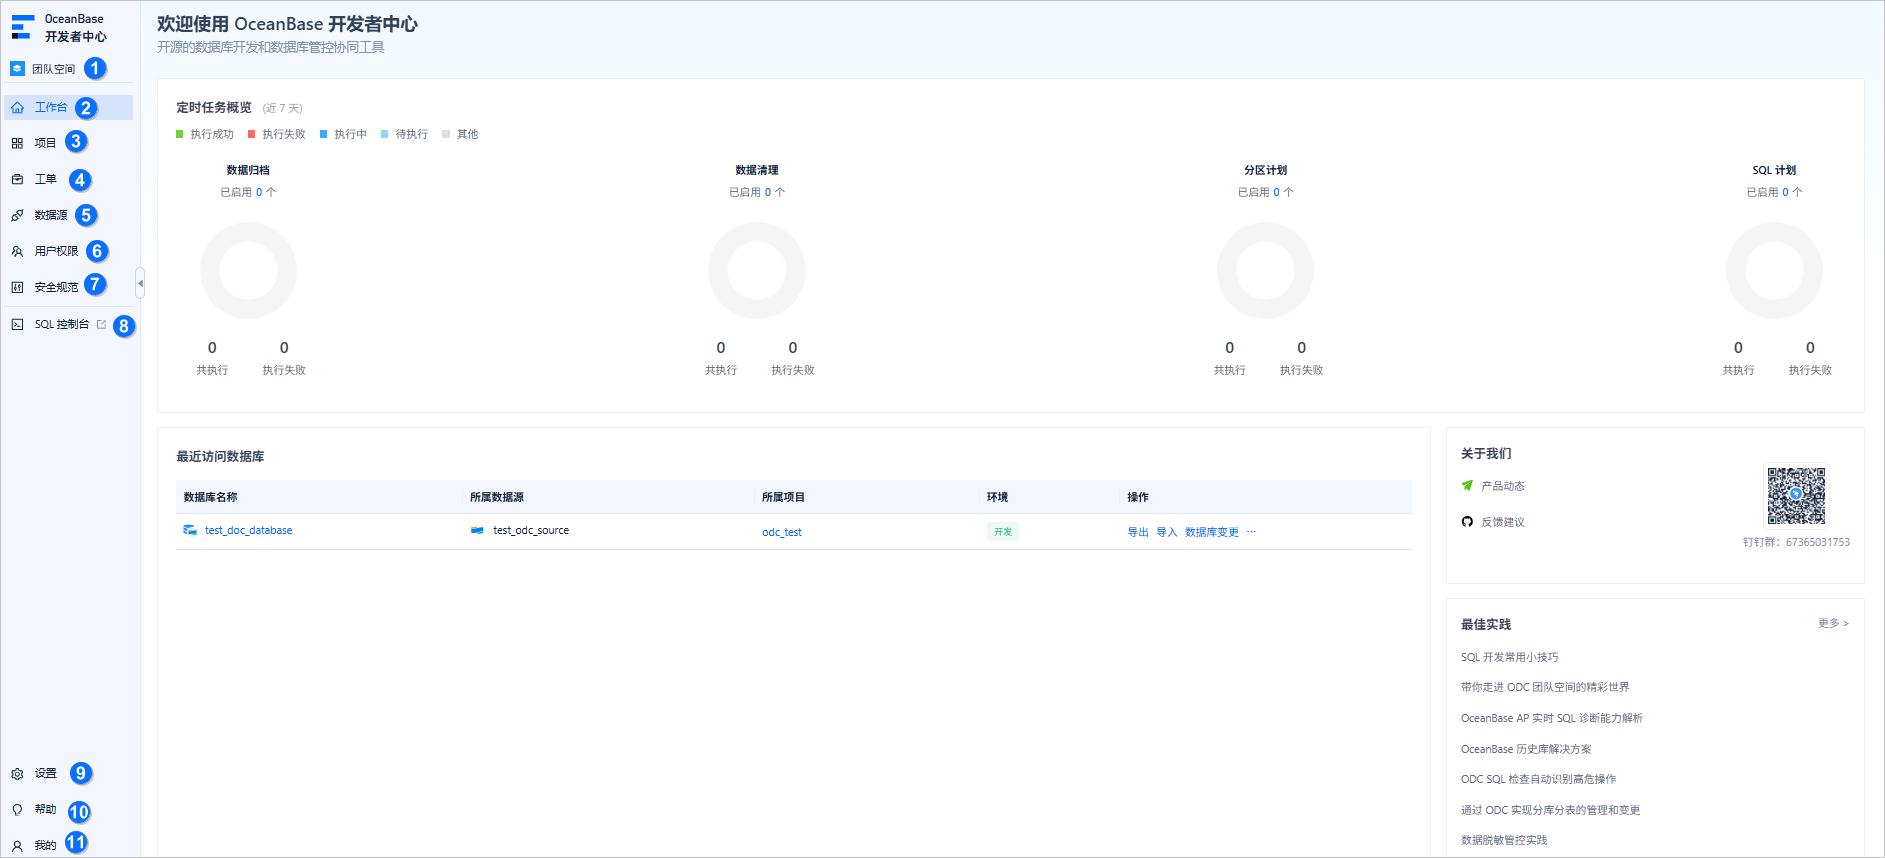Viewport: 1885px width, 858px height.
Task: Click the SQL 计划 donut chart
Action: (1774, 270)
